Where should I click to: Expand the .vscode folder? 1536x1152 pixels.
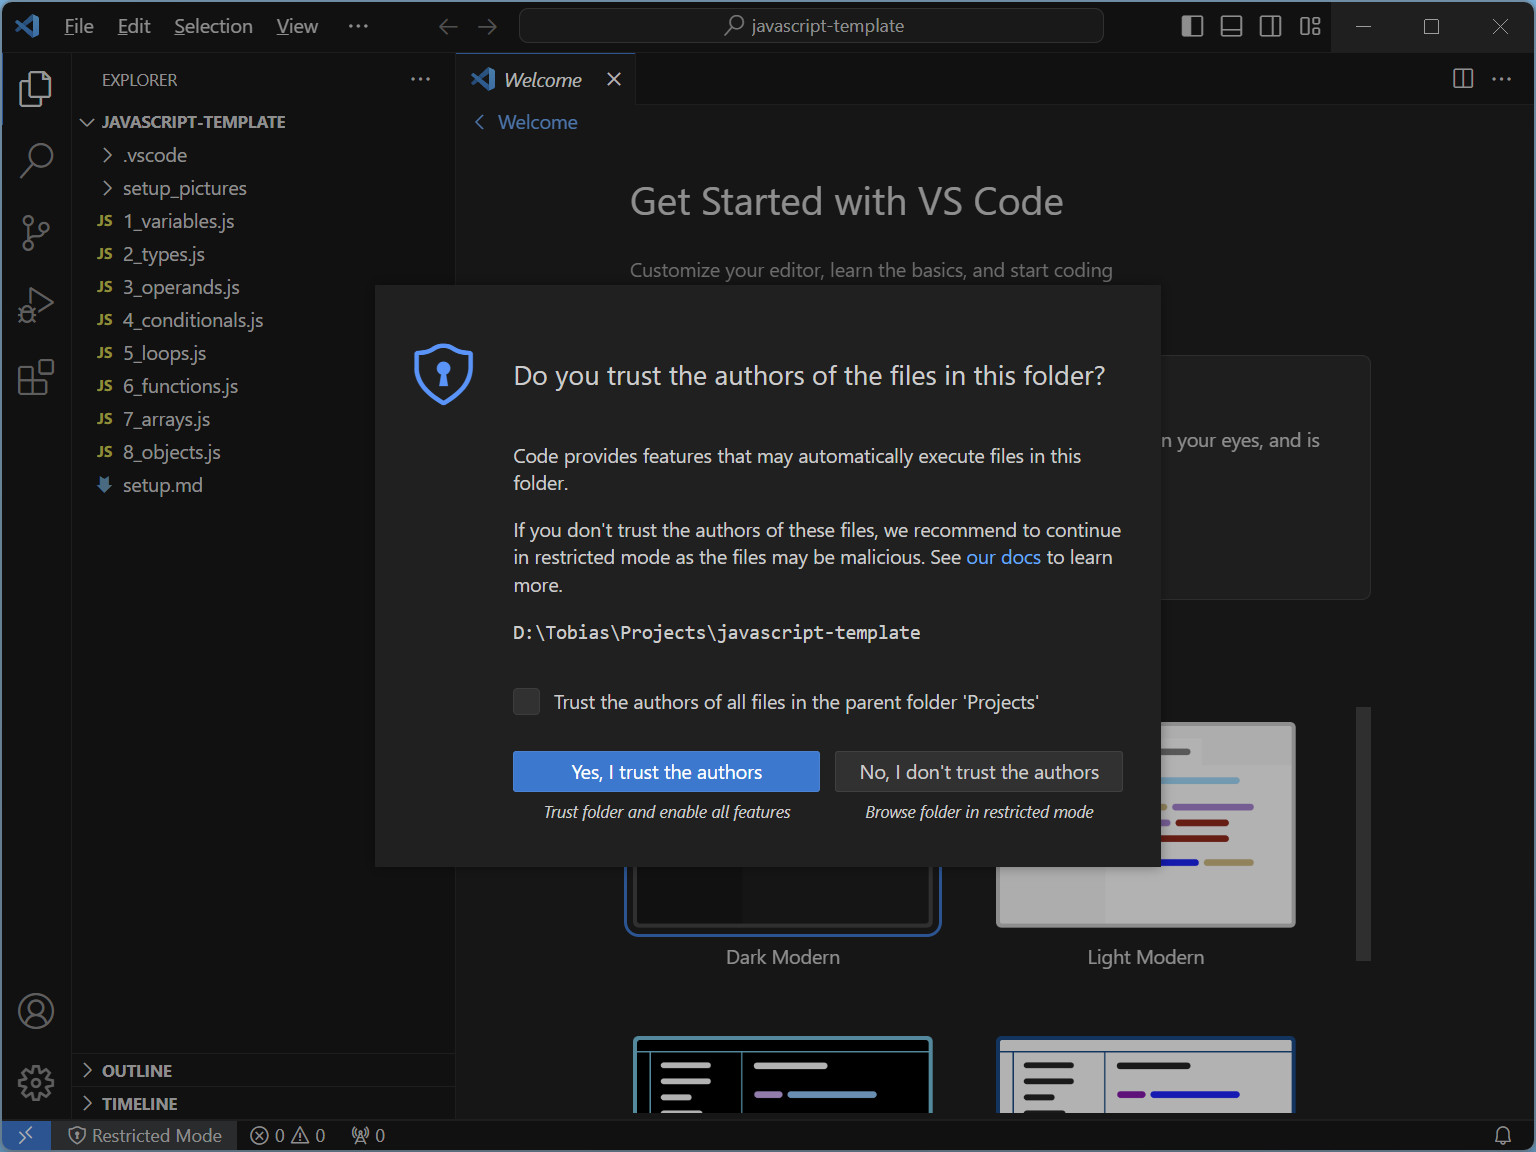pos(155,155)
